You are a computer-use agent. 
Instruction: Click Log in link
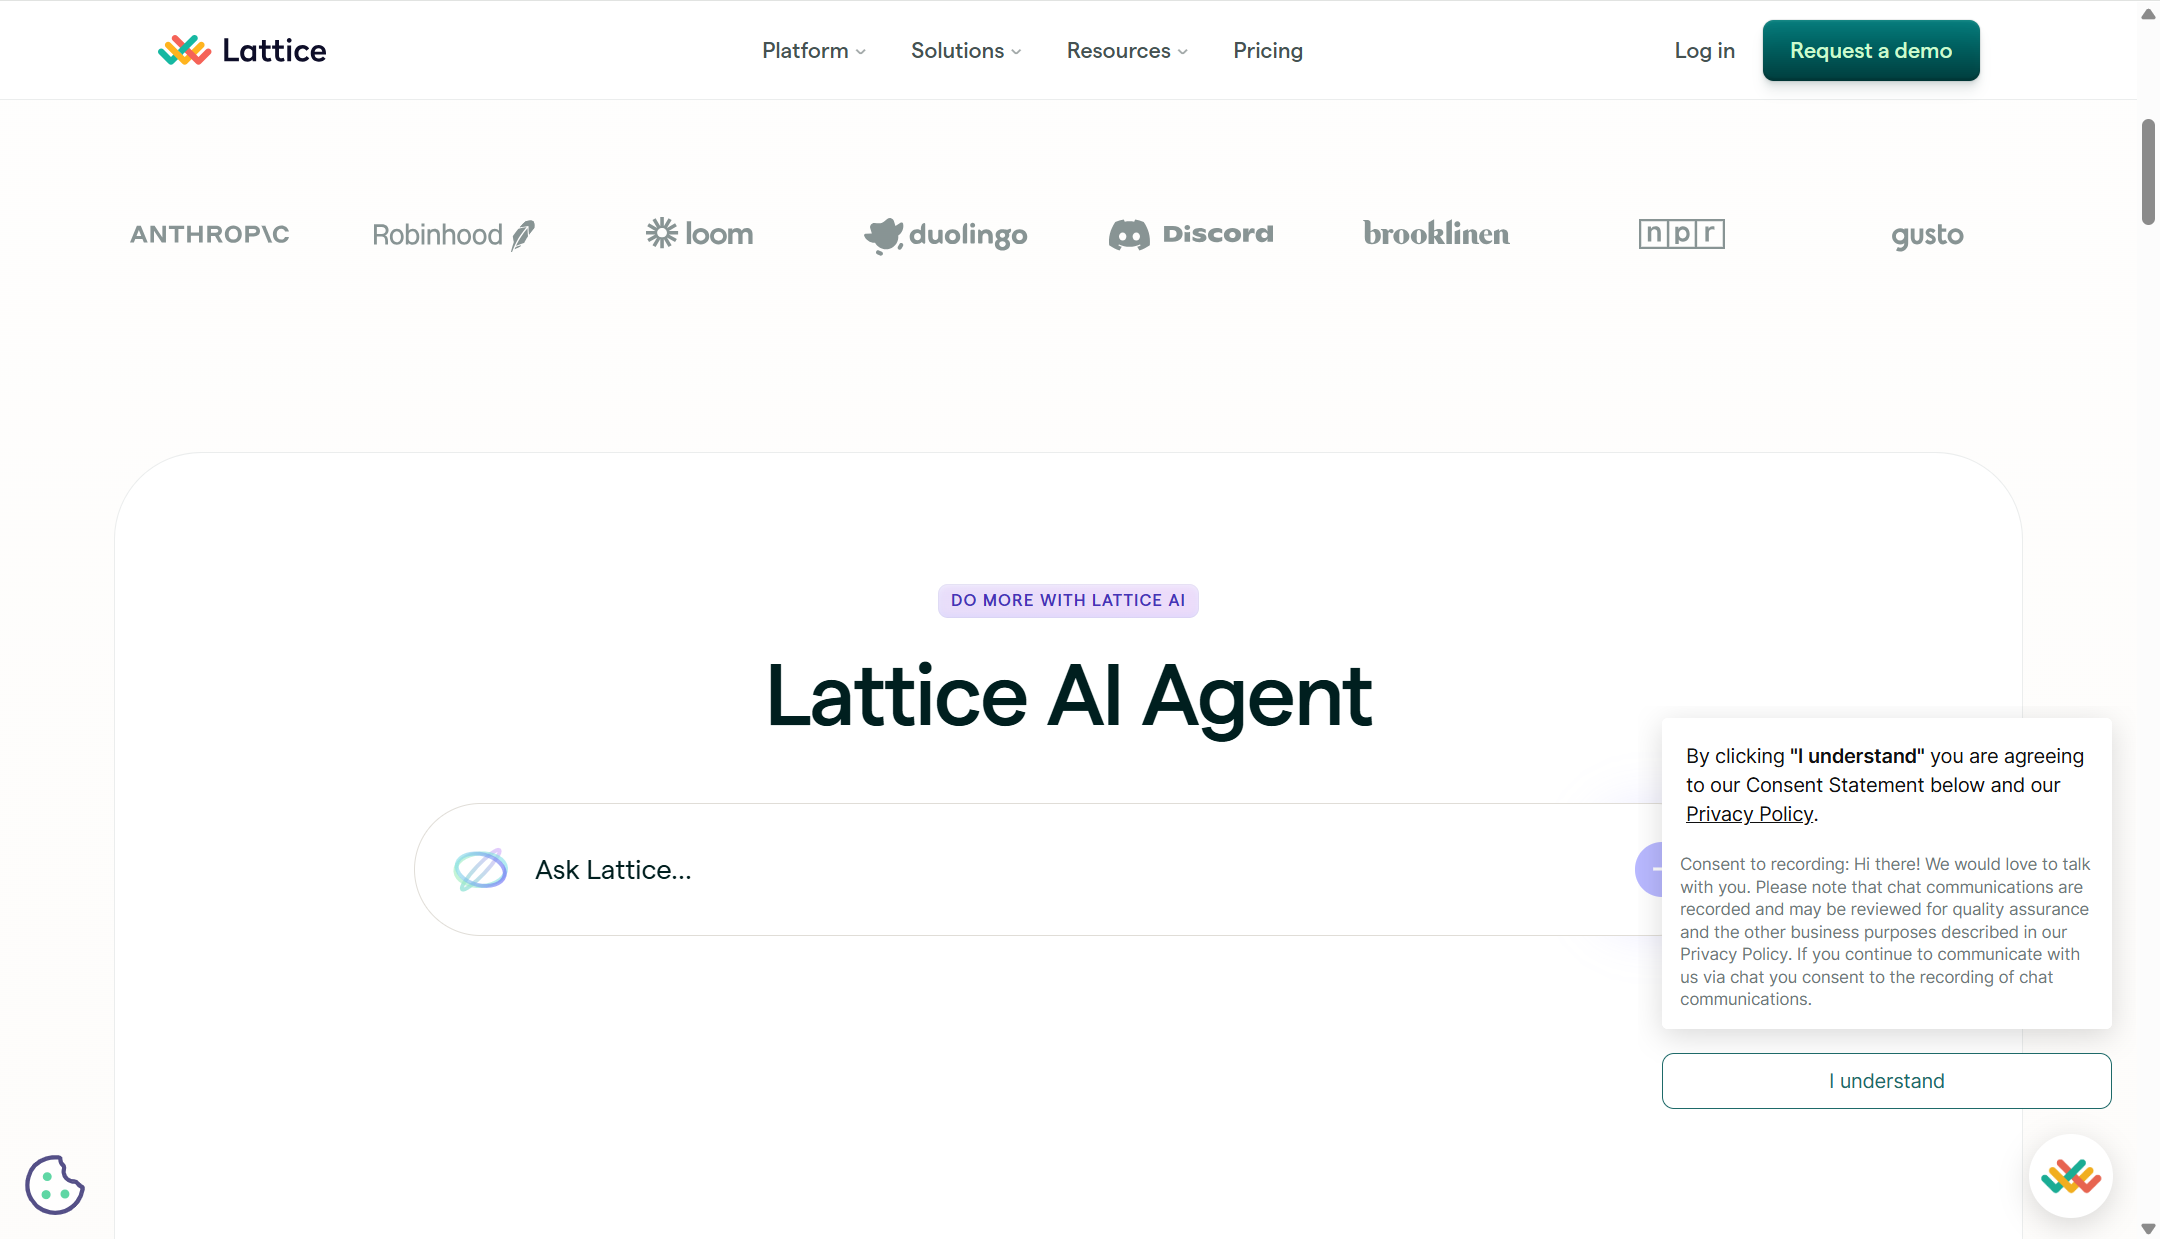1704,50
